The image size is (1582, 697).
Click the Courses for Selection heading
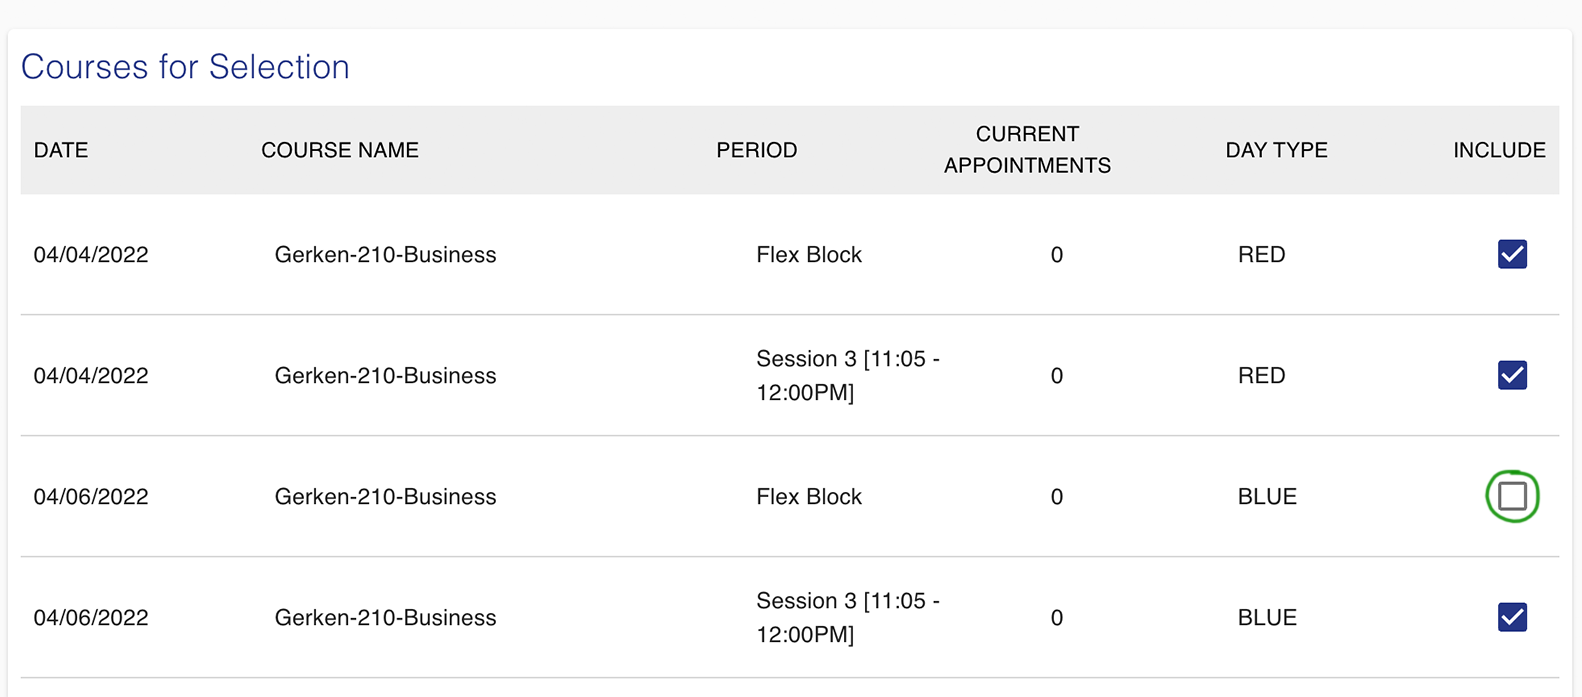click(185, 67)
